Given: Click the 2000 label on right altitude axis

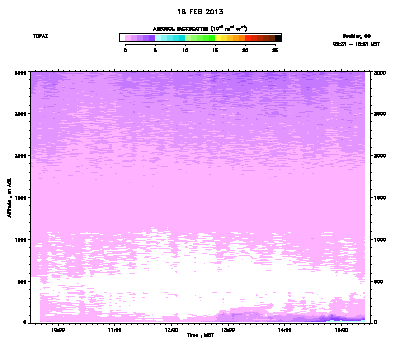Looking at the screenshot, I should [380, 156].
